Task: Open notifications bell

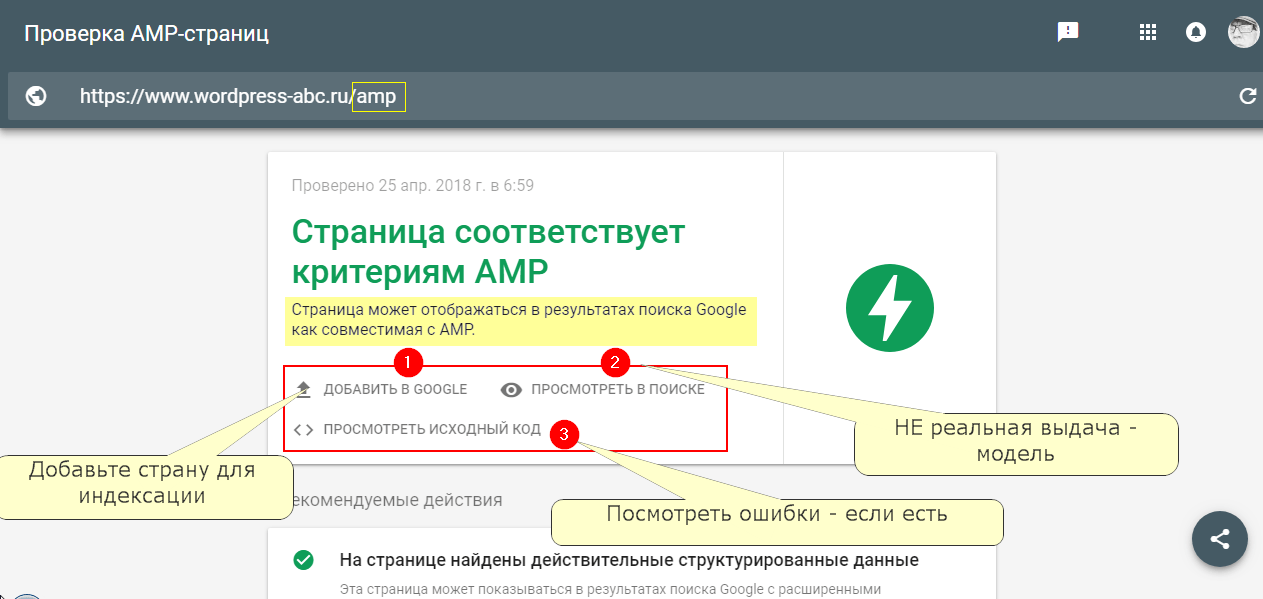Action: pyautogui.click(x=1195, y=32)
